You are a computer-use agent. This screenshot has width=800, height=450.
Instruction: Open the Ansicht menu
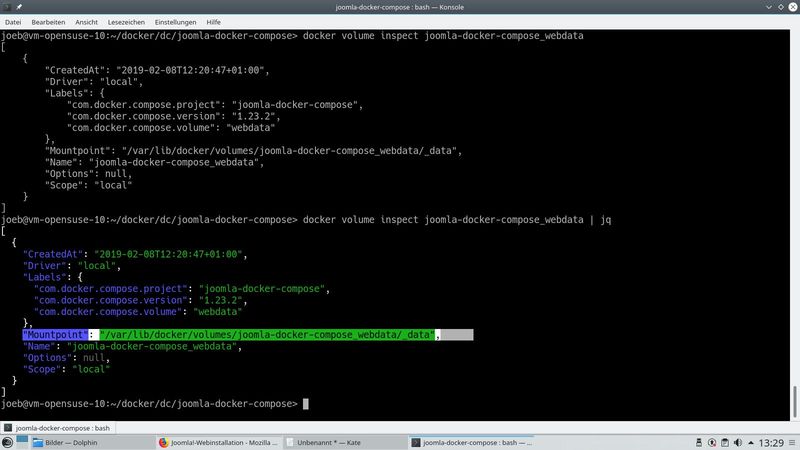coord(87,21)
